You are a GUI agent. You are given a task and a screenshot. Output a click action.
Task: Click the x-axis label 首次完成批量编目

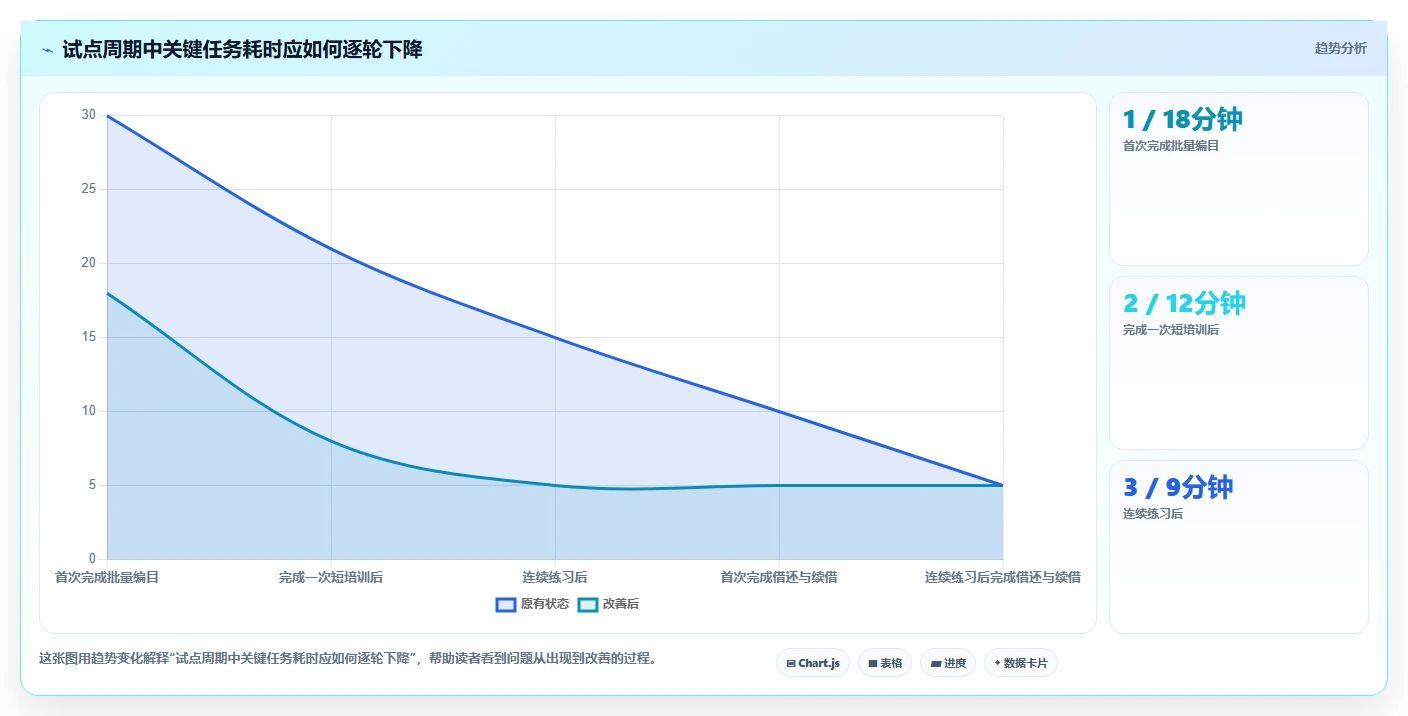107,577
